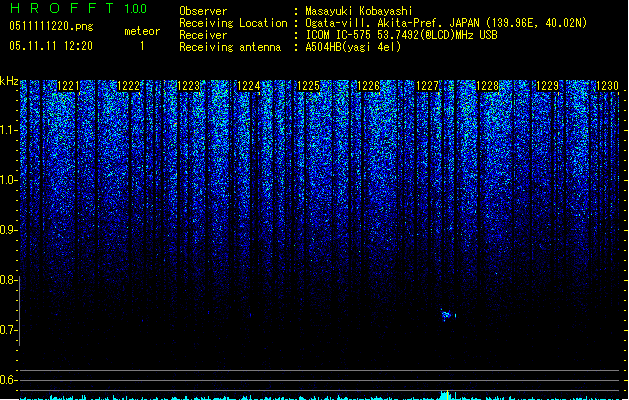Click the 1230 time marker label
Viewport: 629px width, 400px height.
607,86
